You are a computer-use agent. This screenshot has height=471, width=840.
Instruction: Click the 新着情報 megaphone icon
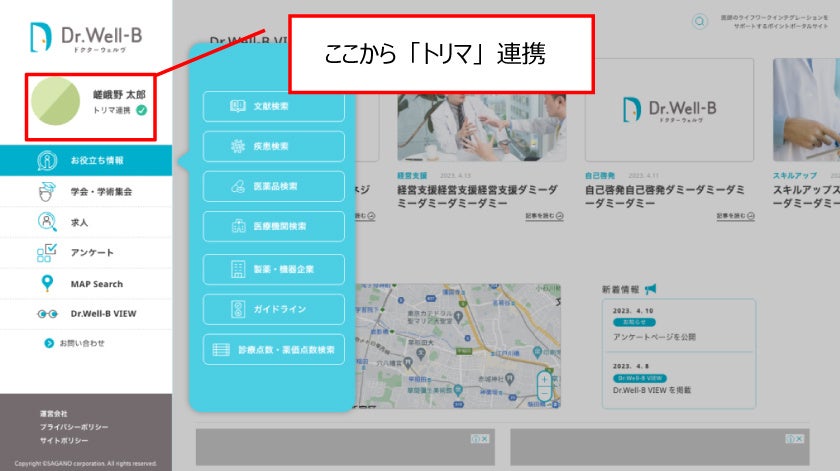click(650, 289)
